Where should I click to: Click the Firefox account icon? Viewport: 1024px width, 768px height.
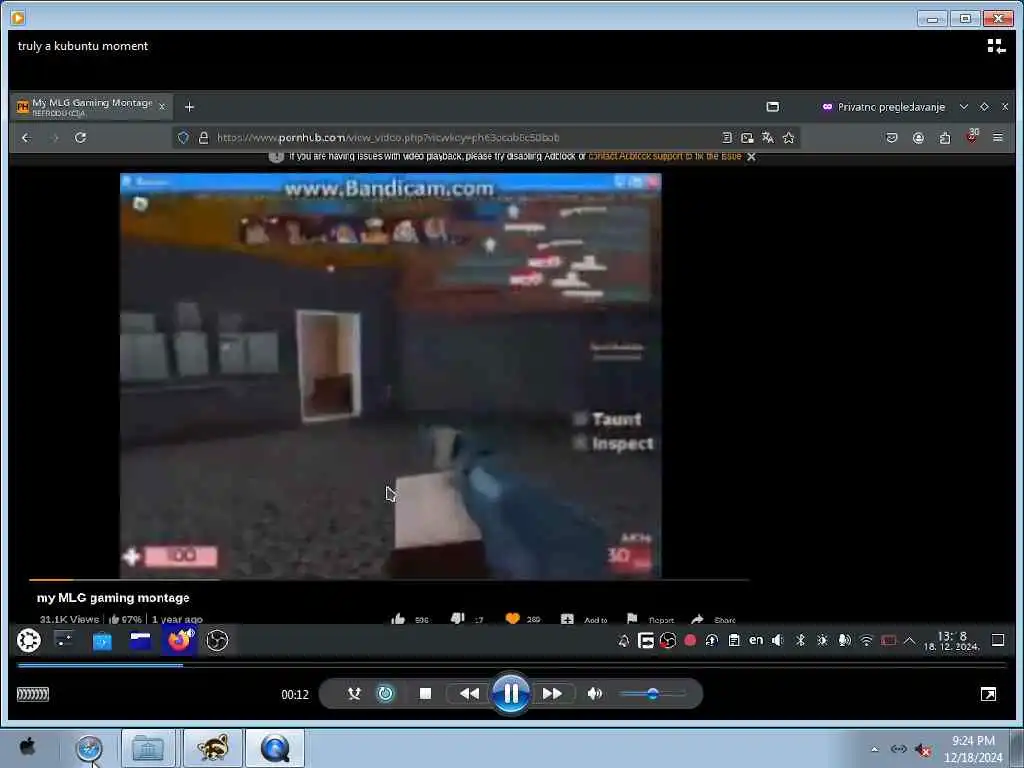coord(918,138)
